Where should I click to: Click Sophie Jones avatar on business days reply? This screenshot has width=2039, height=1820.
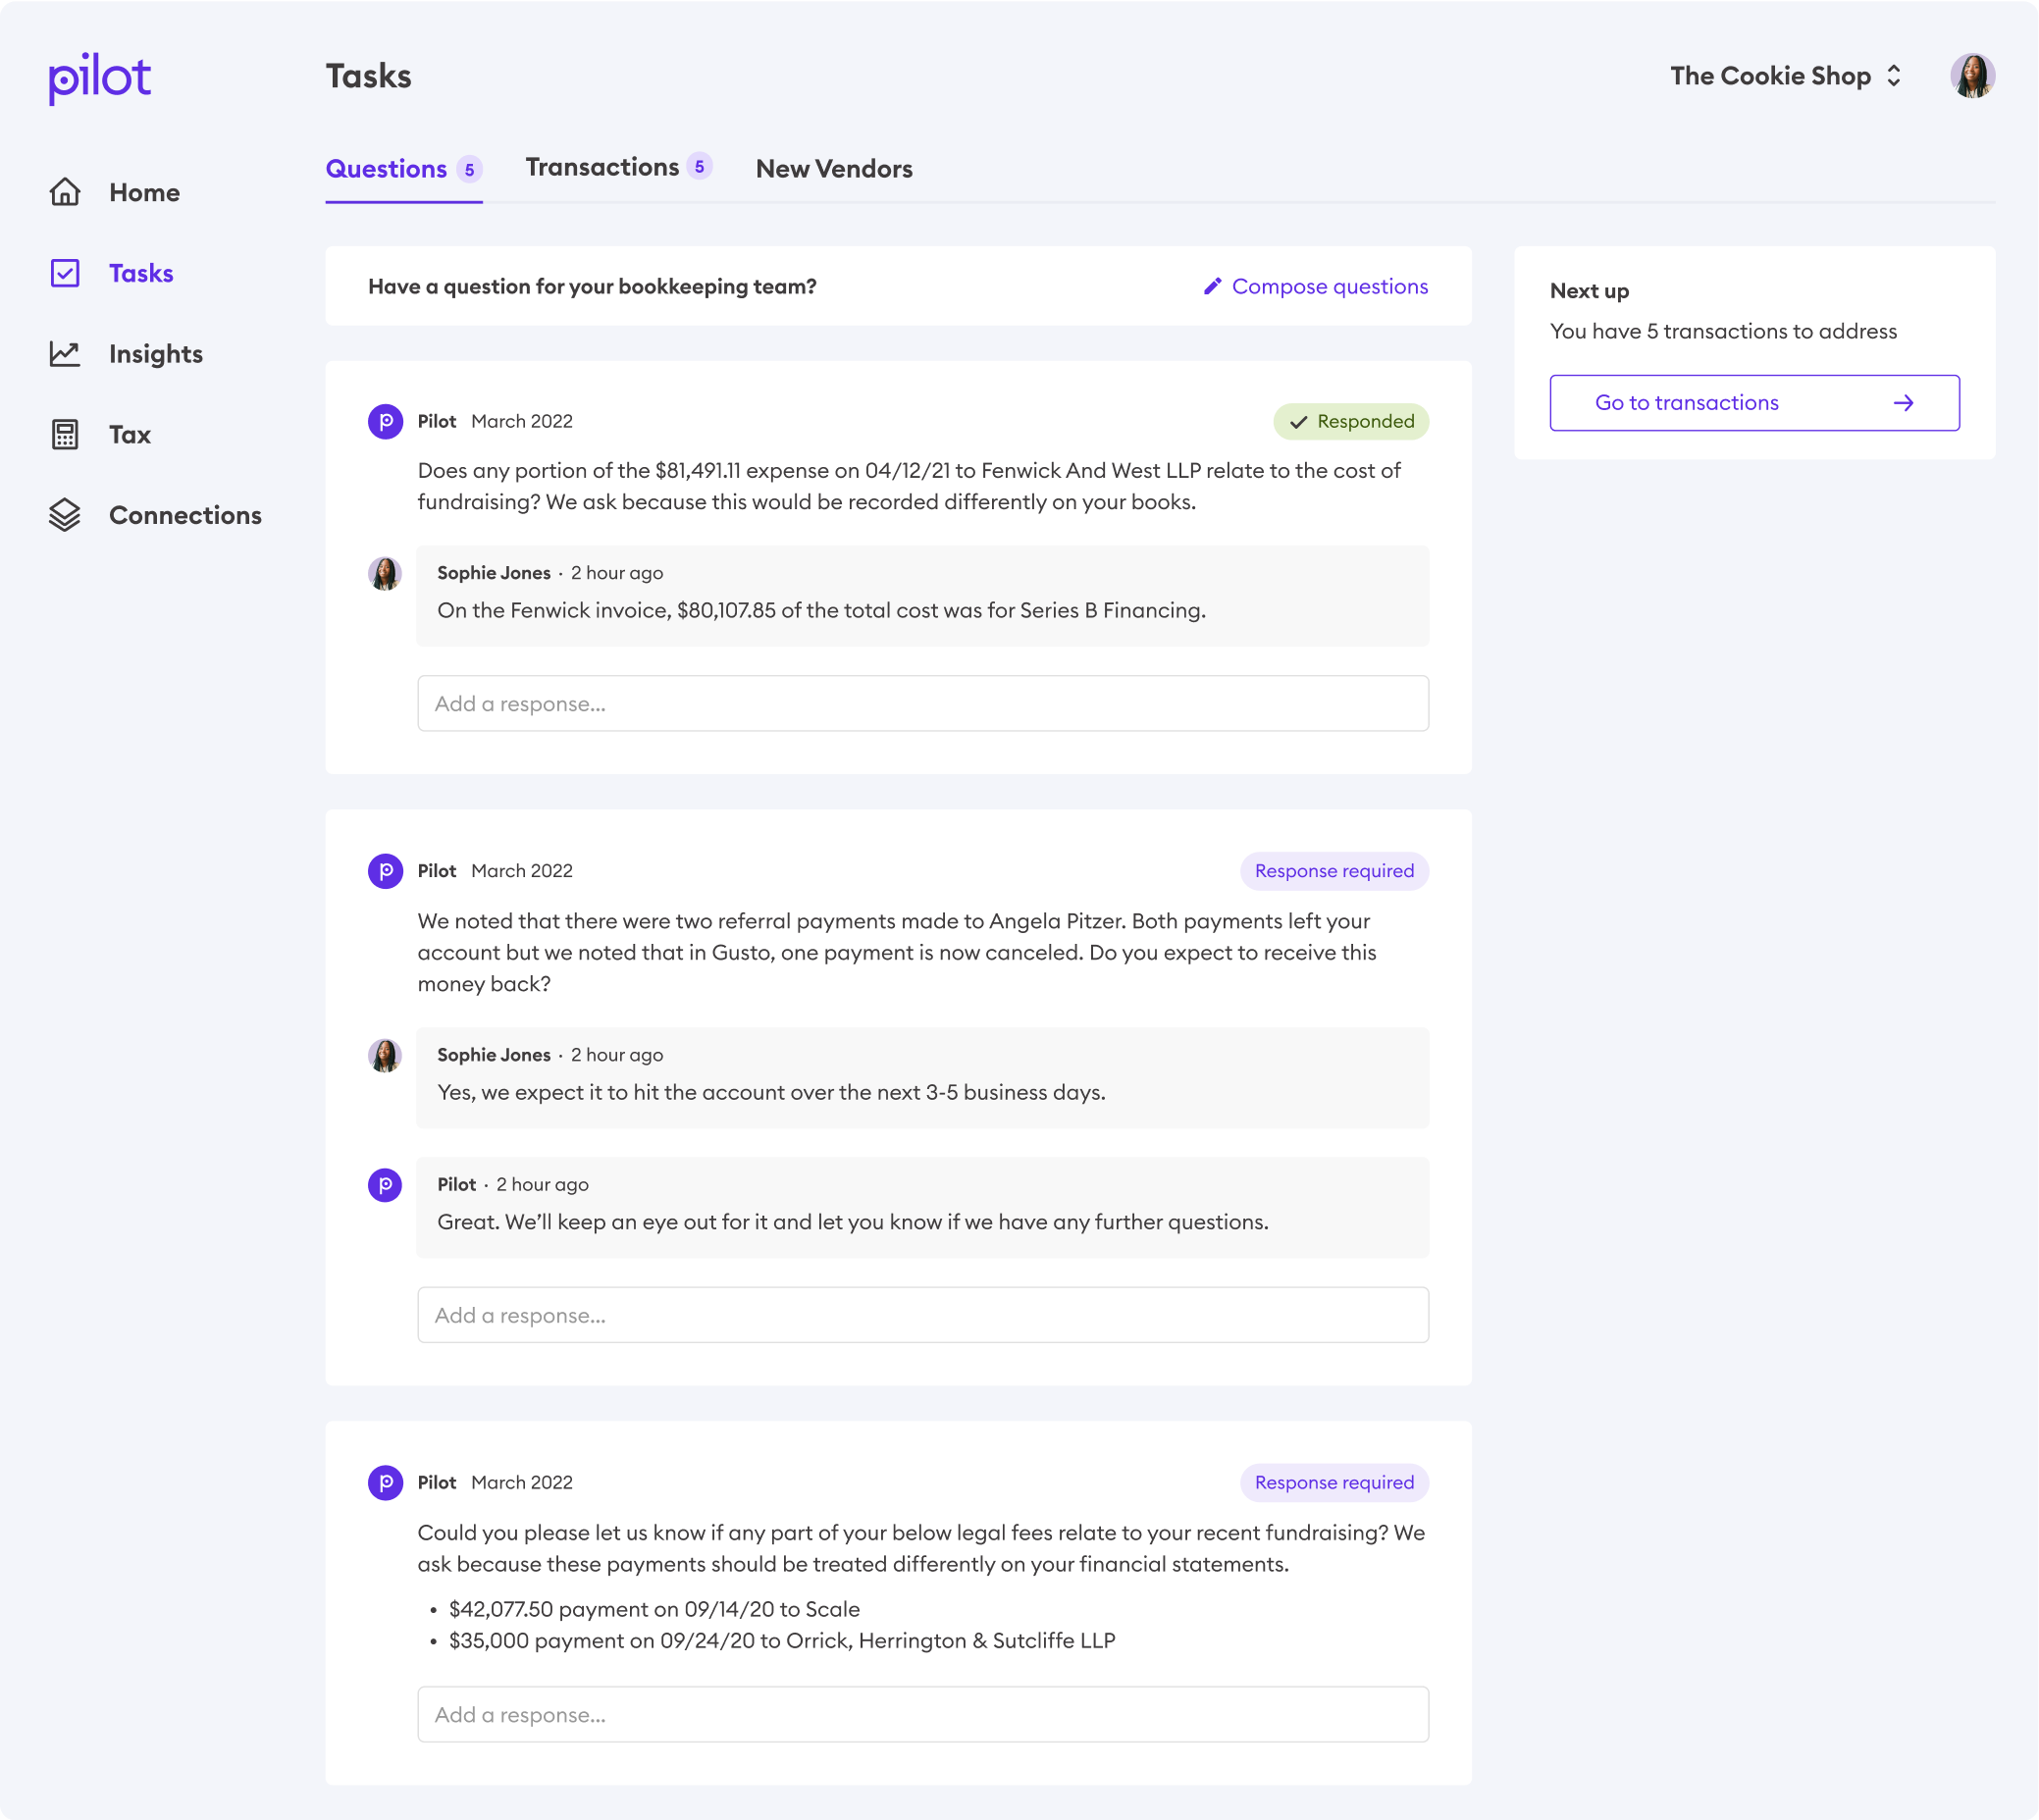click(x=385, y=1056)
